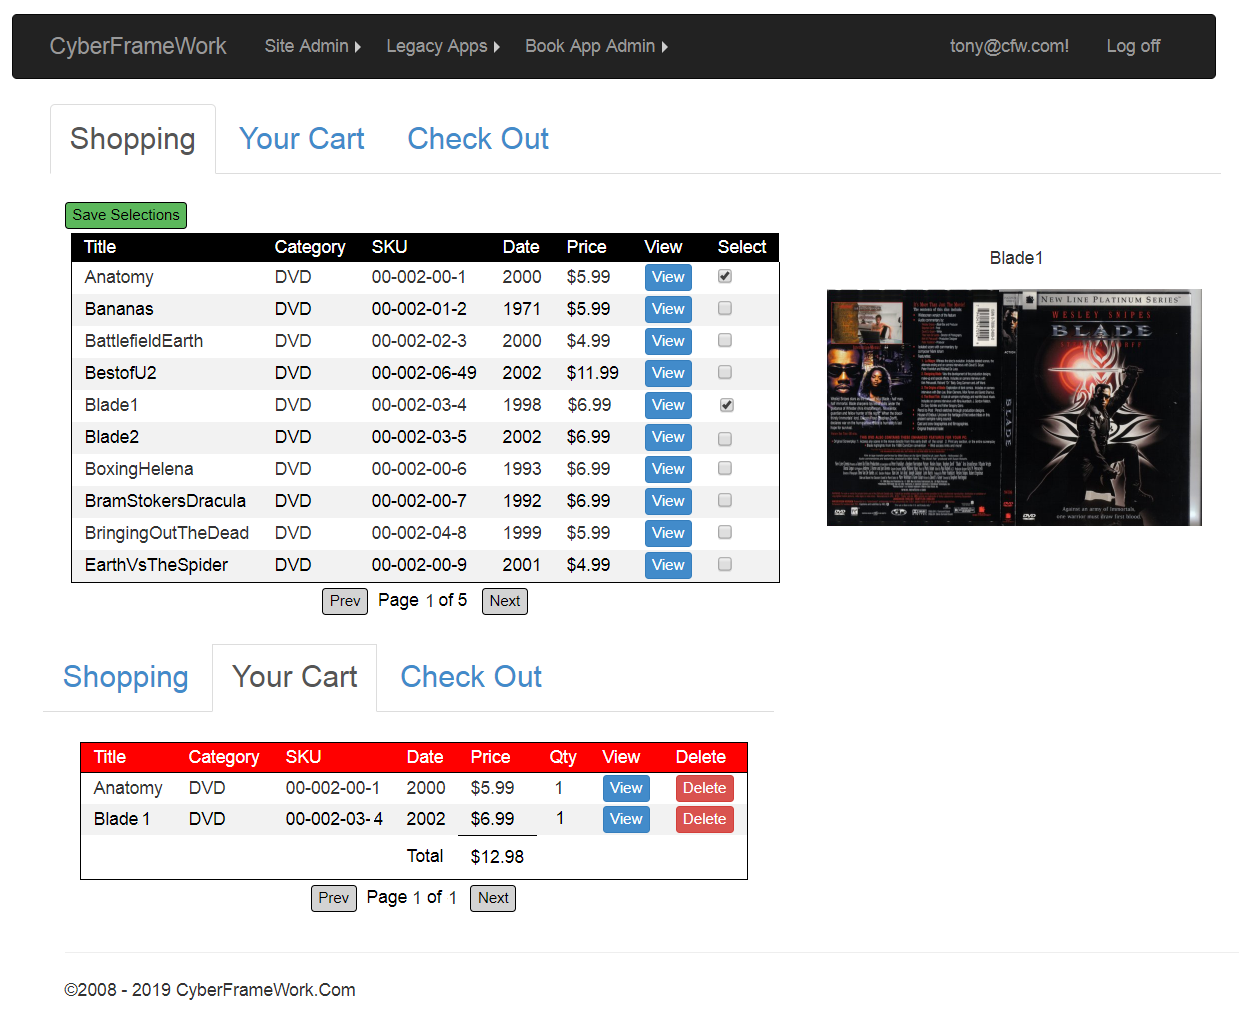Go to previous shopping page
1239x1015 pixels.
click(345, 601)
